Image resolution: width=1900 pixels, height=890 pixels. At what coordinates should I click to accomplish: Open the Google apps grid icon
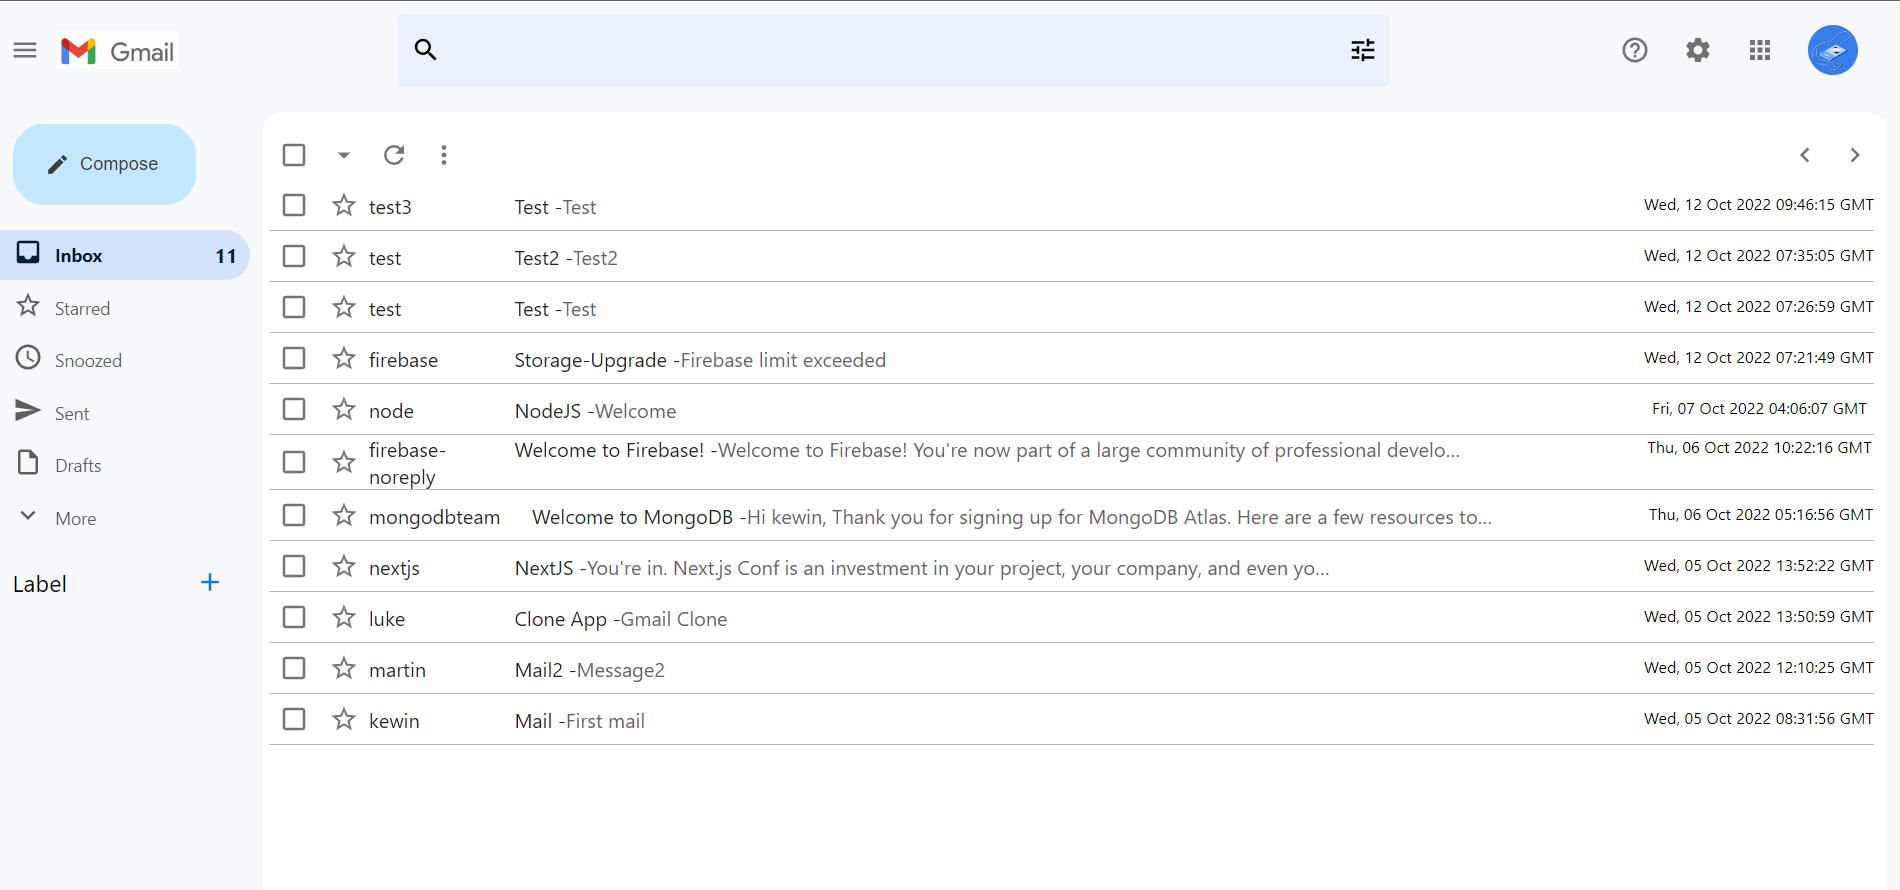[x=1760, y=50]
